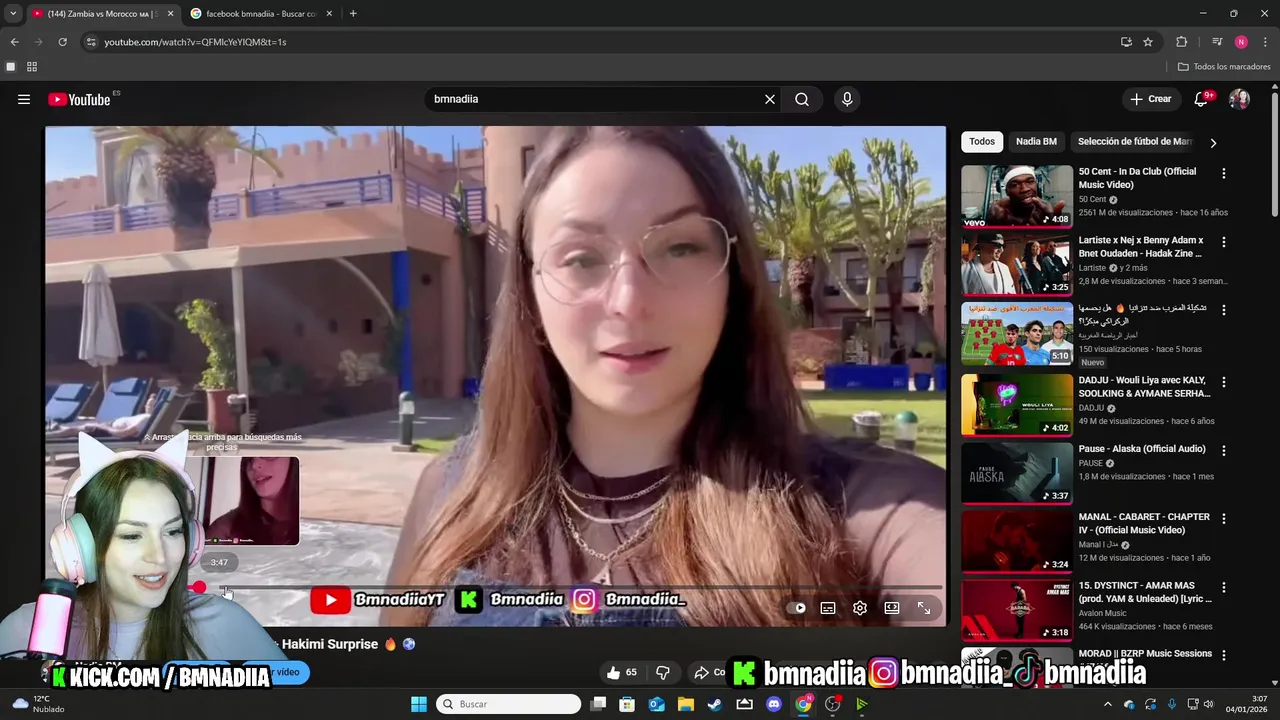Screen dimensions: 1280x720
Task: Open options for MANAL Cabaret video
Action: tap(1223, 518)
